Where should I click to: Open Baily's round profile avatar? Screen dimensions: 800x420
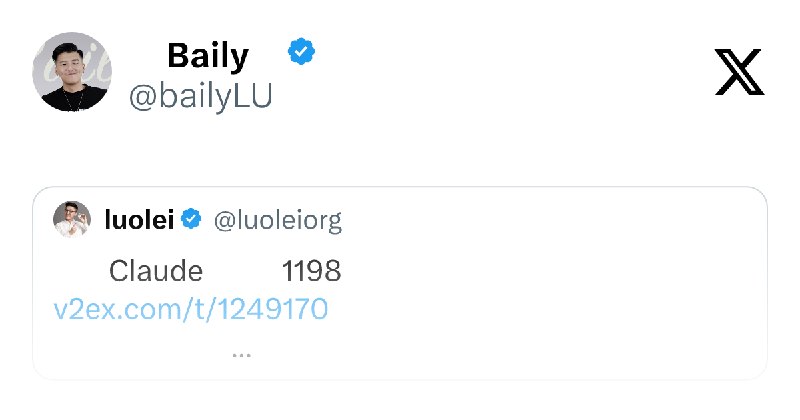[x=72, y=71]
